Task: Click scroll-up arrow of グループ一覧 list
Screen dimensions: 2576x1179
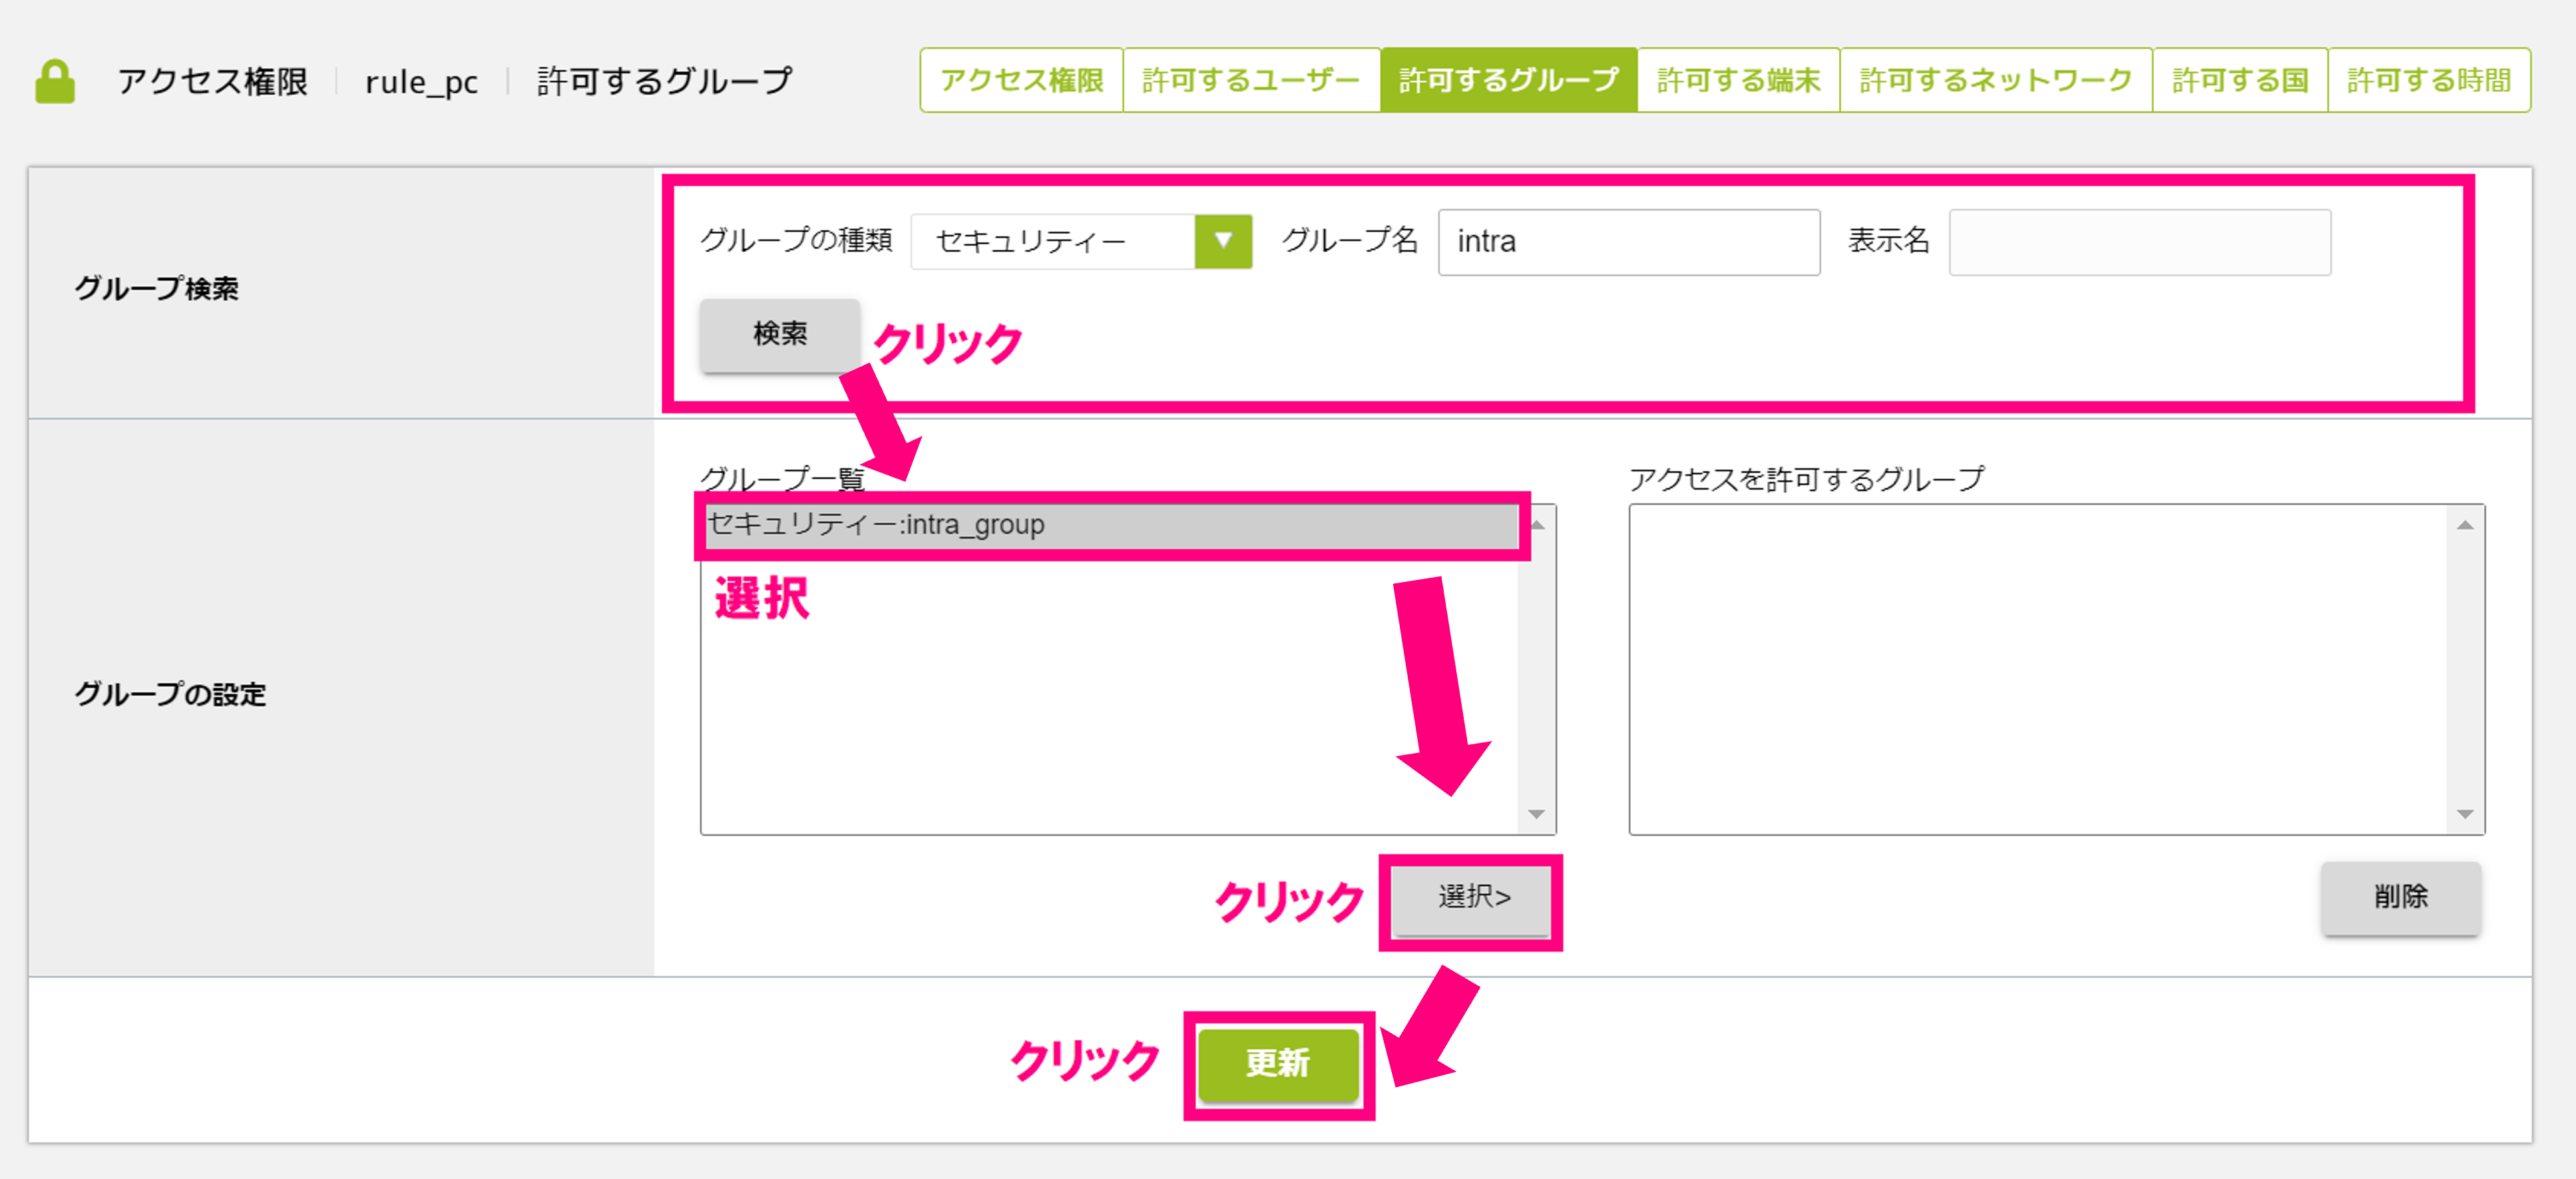Action: [1537, 525]
